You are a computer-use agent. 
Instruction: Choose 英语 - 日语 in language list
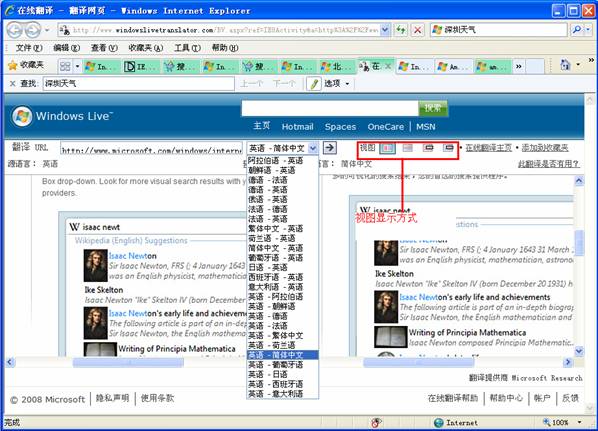click(x=282, y=374)
